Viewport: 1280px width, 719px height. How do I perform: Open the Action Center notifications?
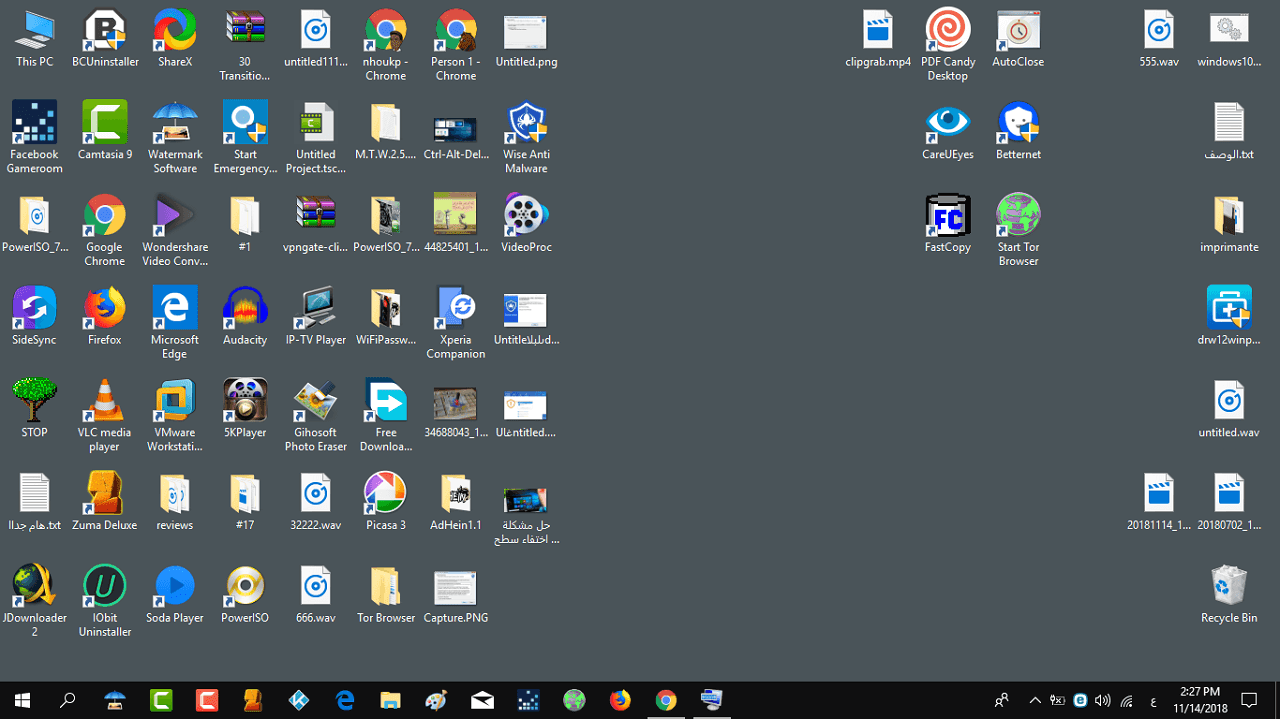pyautogui.click(x=1249, y=700)
